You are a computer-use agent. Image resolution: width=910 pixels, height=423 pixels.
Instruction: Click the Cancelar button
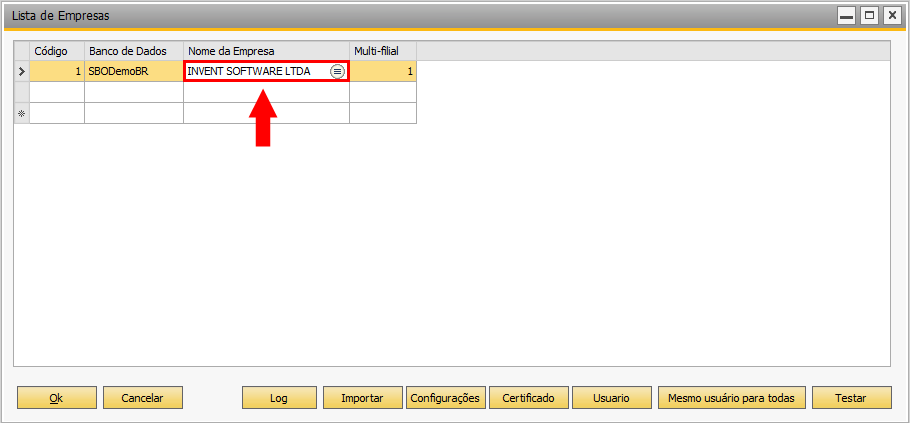tap(143, 398)
